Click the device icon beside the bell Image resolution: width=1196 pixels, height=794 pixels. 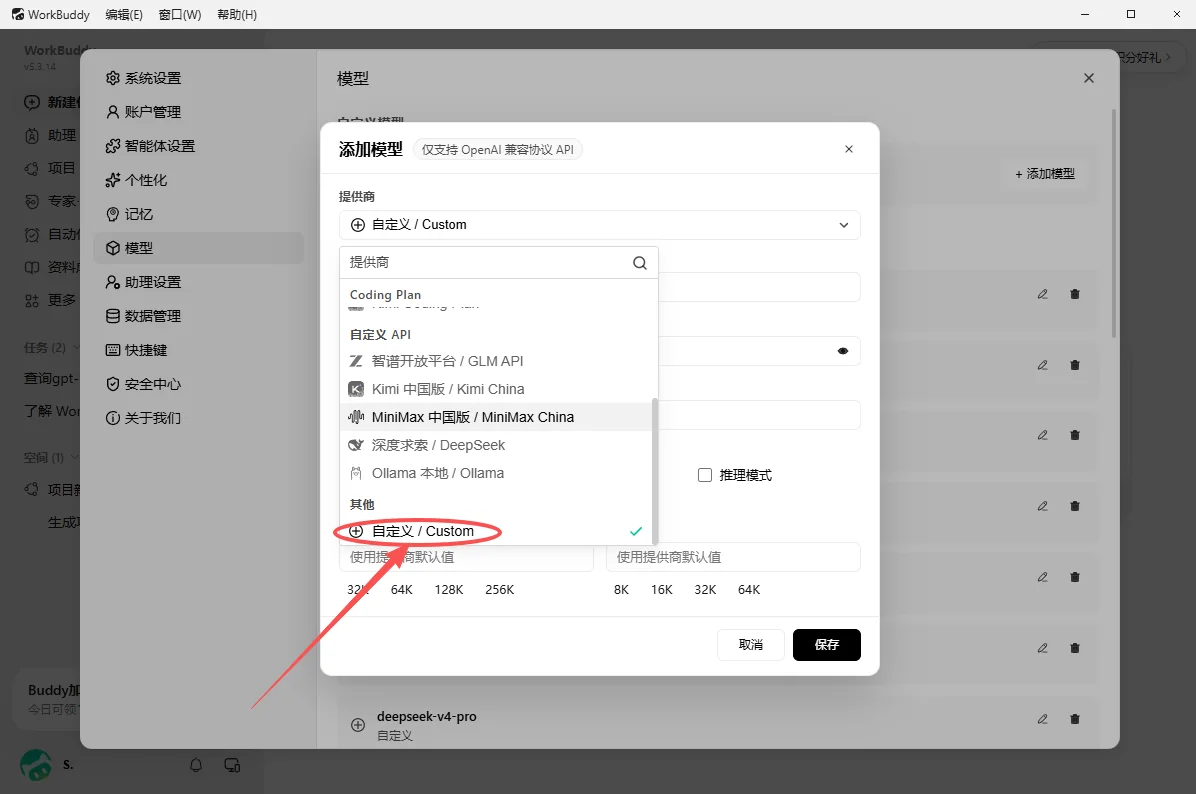click(x=233, y=765)
